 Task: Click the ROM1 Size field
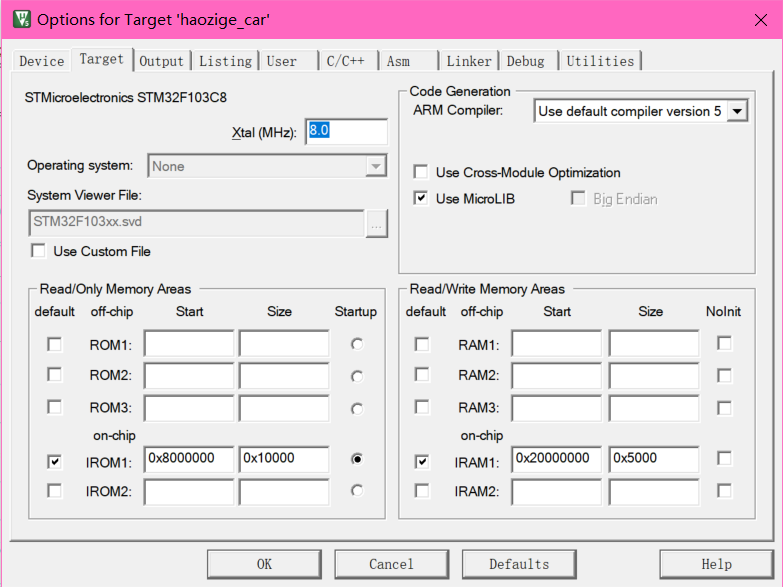[x=284, y=343]
